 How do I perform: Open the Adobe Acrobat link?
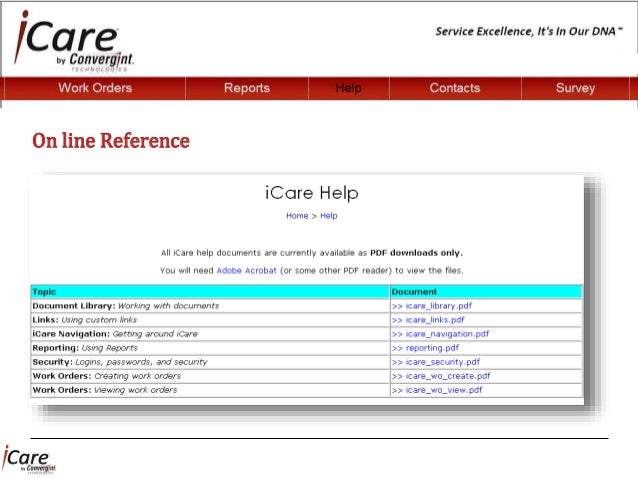247,270
